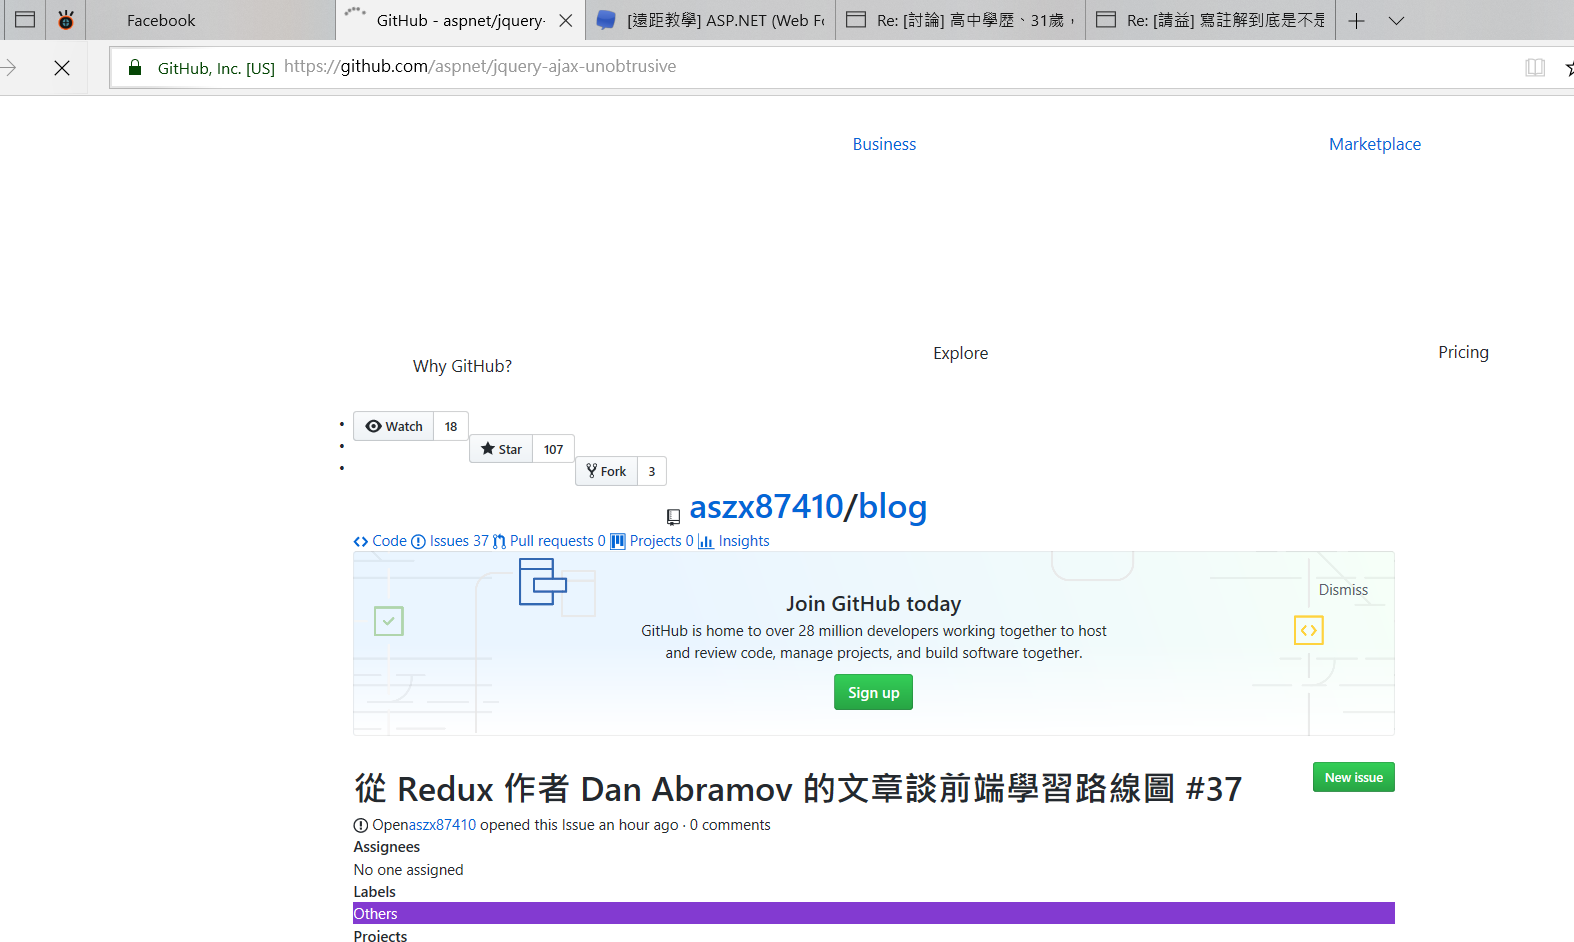Open the Pricing link
This screenshot has height=942, width=1574.
(1463, 352)
